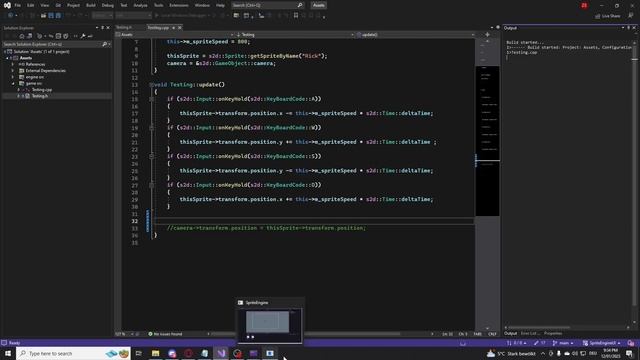Viewport: 640px width, 360px height.
Task: Collapse the Assets project node
Action: click(7, 58)
